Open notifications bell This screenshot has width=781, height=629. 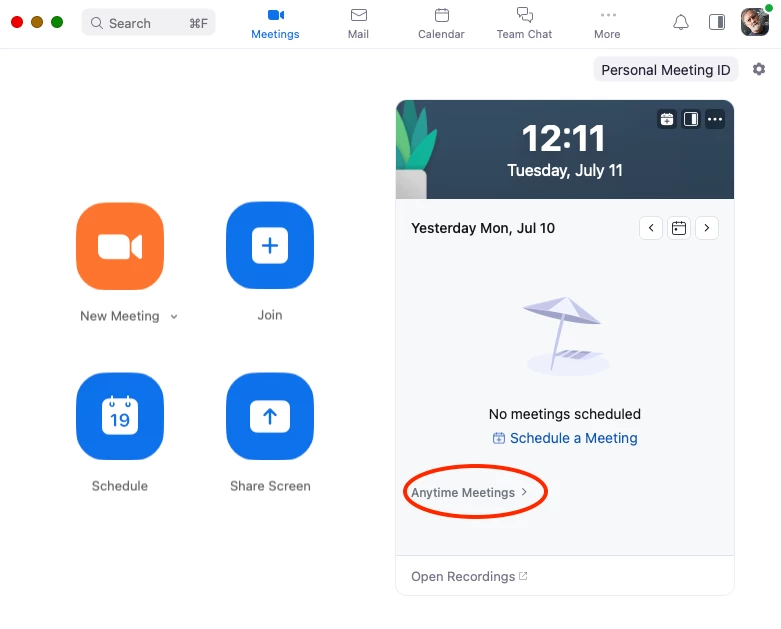coord(681,22)
